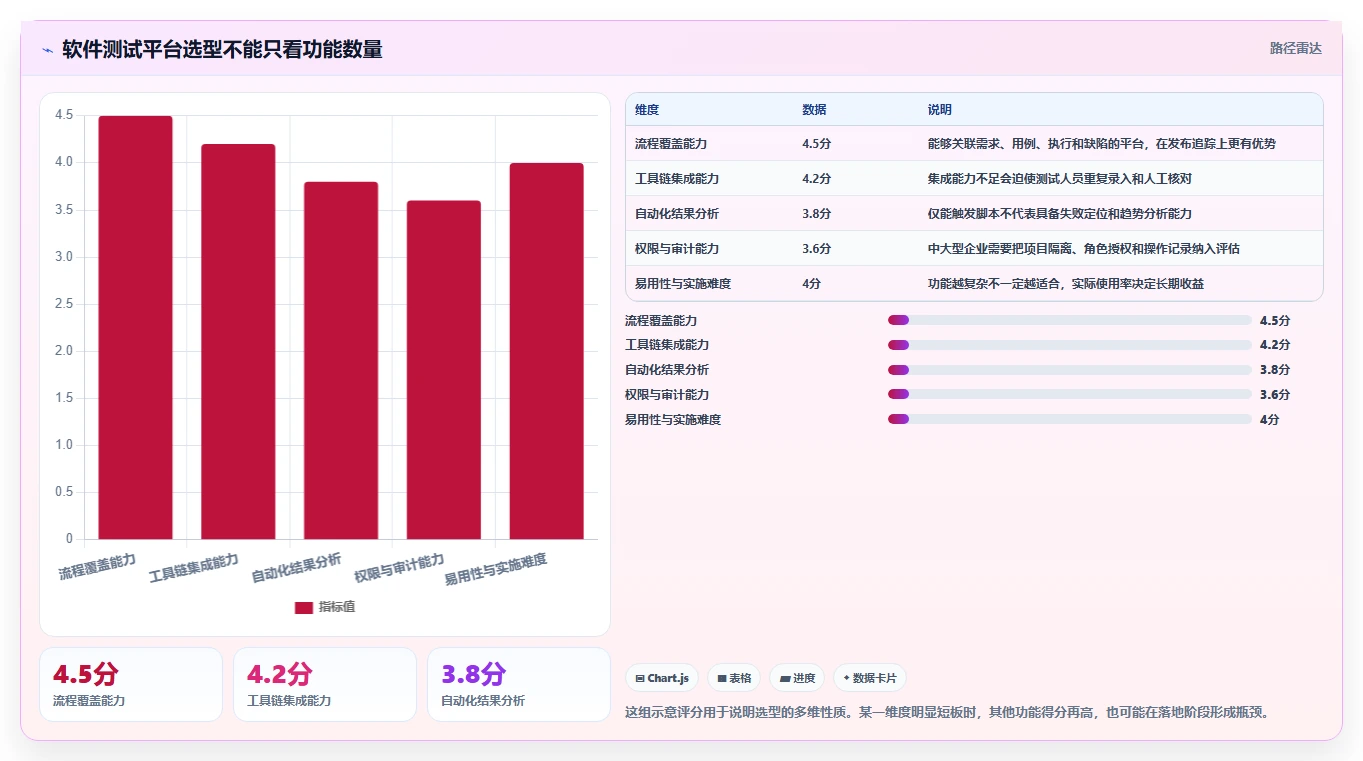Click the 4分 cell in the table

pyautogui.click(x=811, y=284)
